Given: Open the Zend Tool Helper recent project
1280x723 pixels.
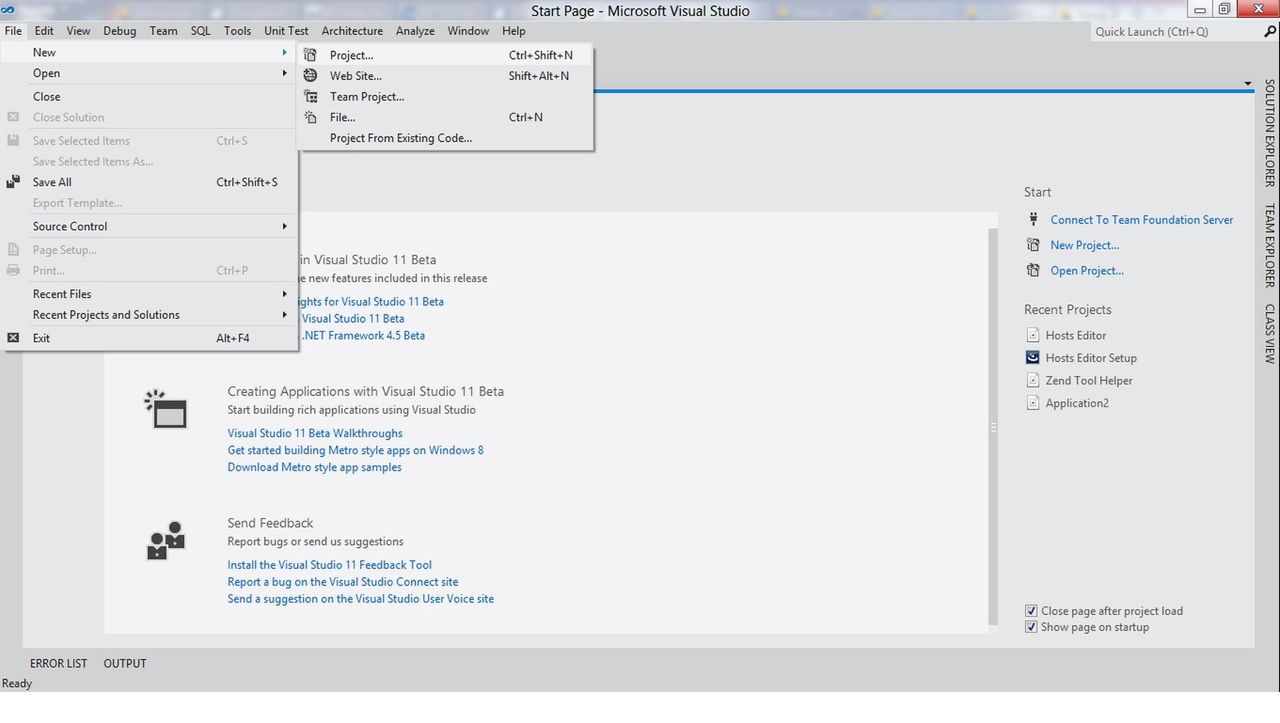Looking at the screenshot, I should click(1089, 380).
